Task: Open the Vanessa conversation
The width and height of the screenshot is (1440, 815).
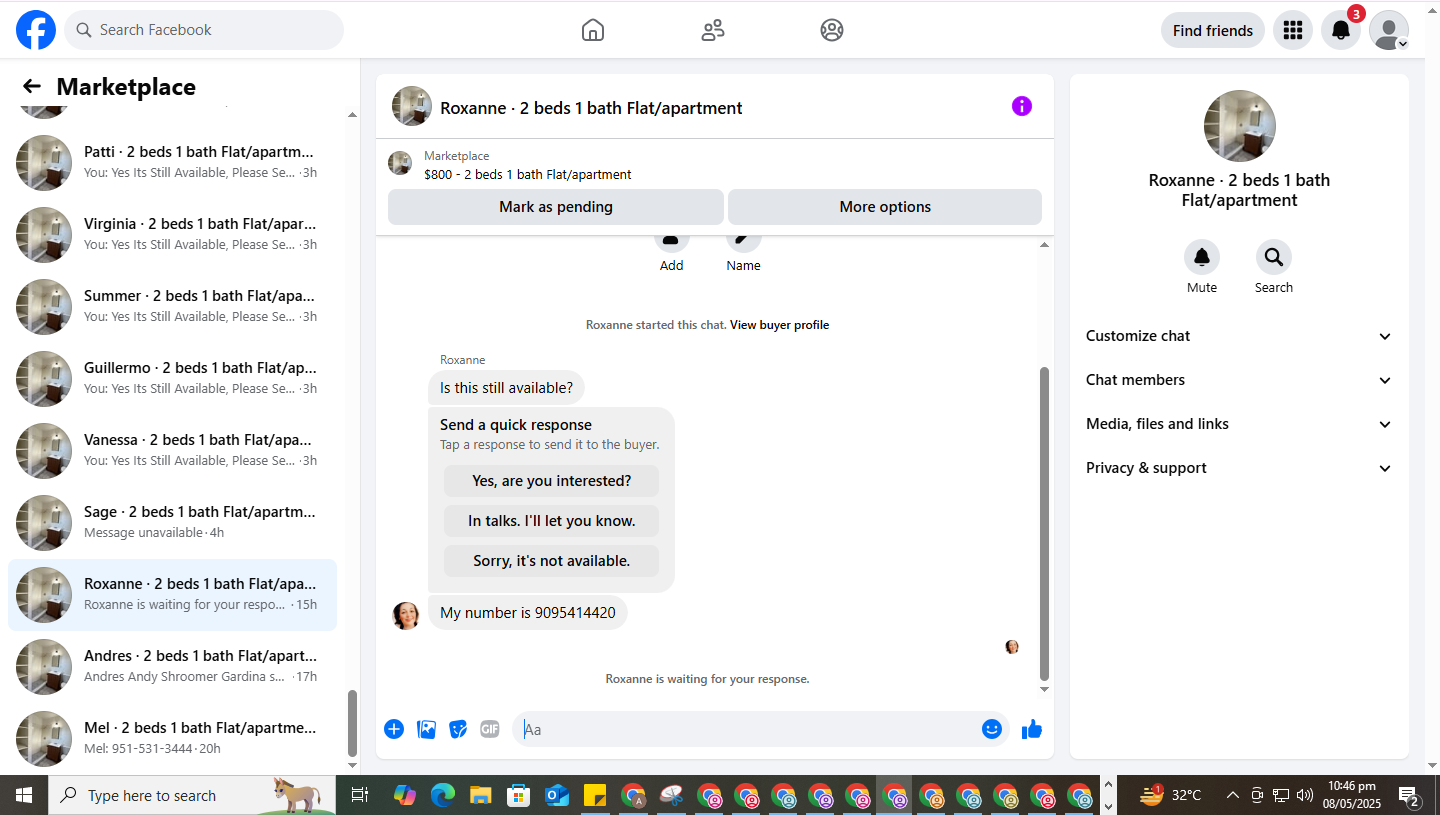Action: 172,451
